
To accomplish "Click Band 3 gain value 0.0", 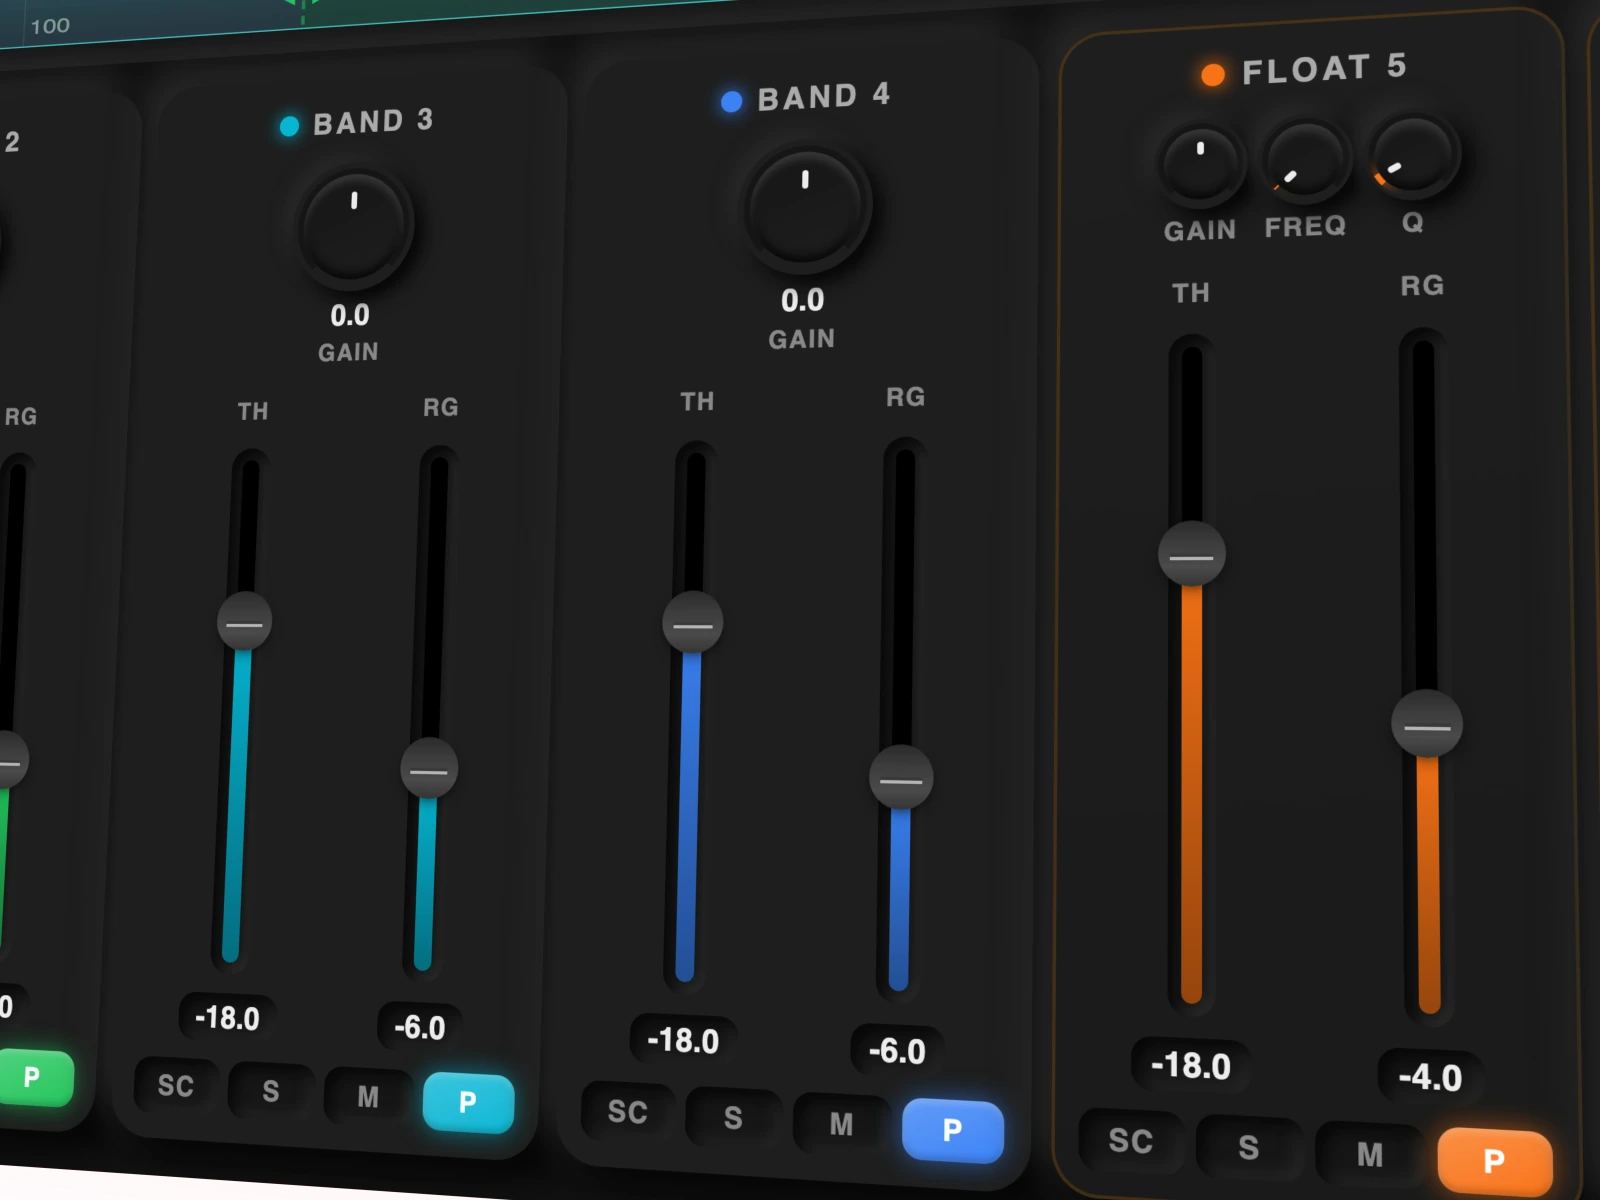I will click(350, 316).
